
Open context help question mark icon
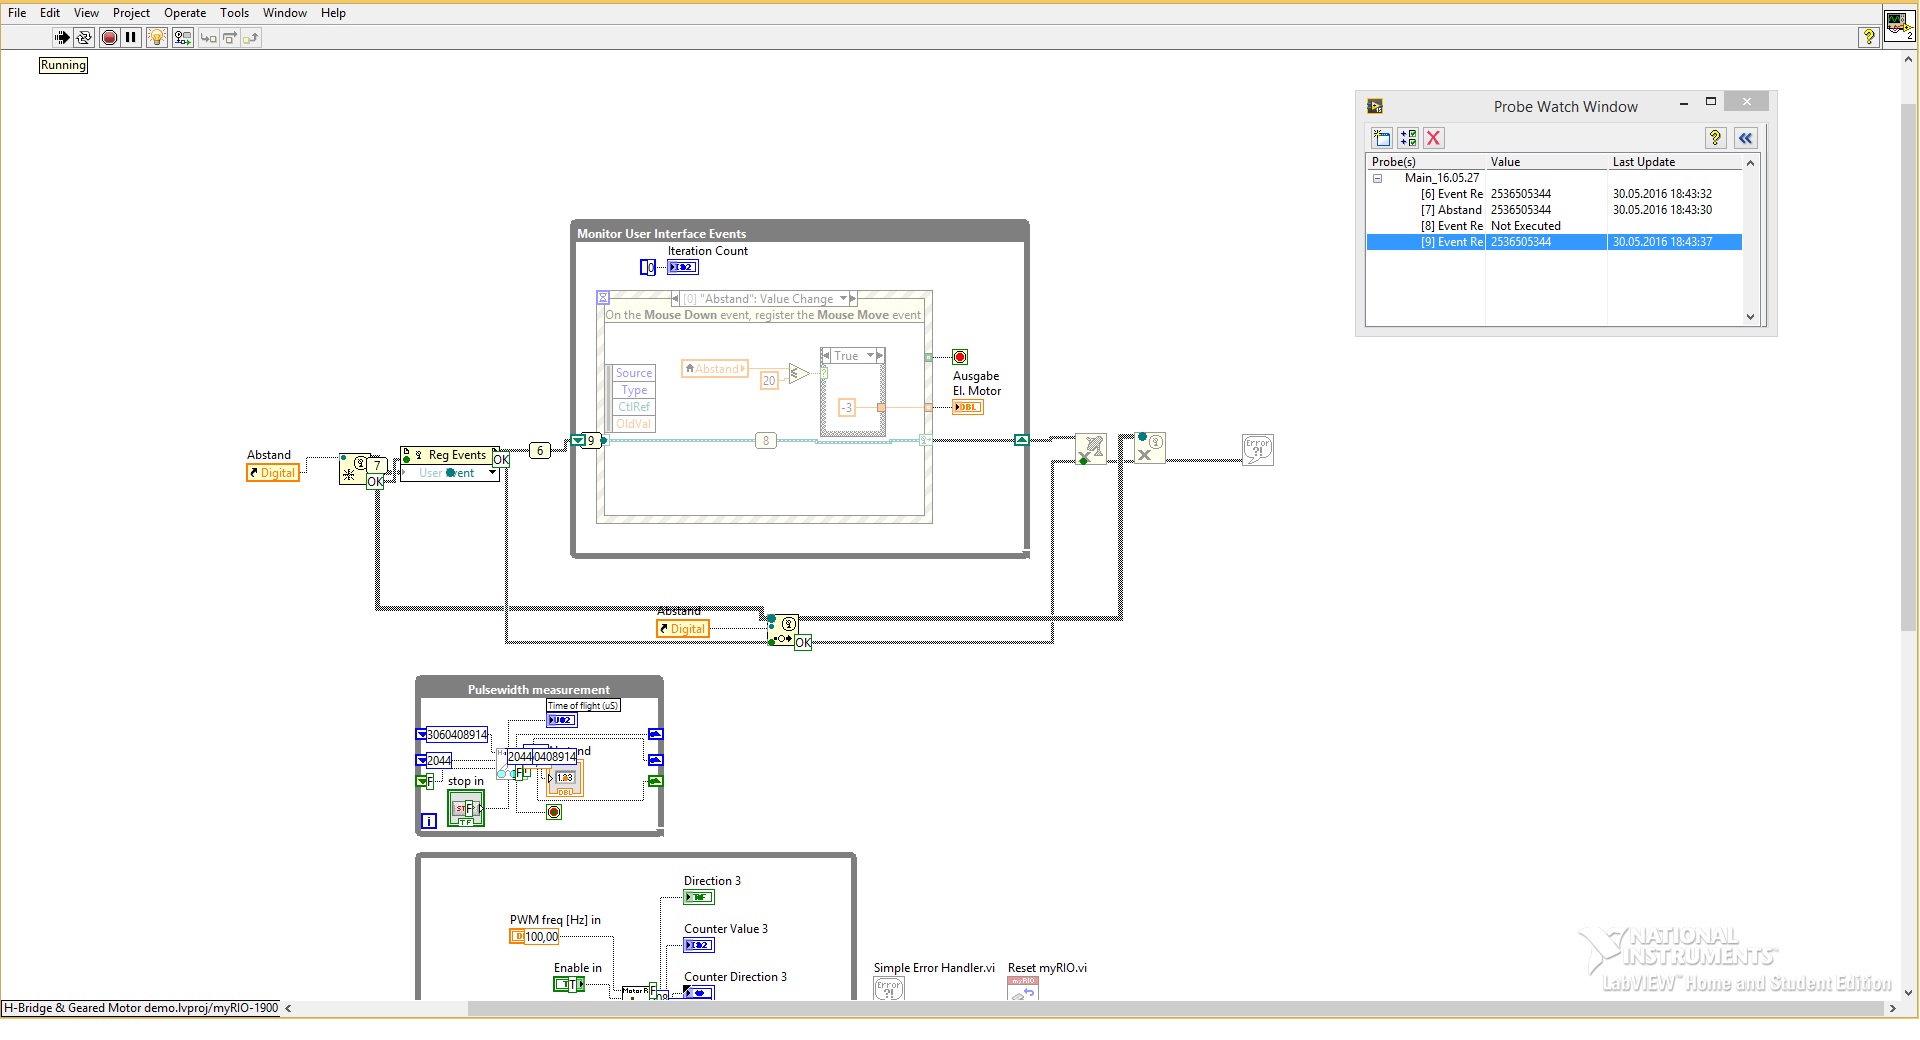pyautogui.click(x=1868, y=38)
